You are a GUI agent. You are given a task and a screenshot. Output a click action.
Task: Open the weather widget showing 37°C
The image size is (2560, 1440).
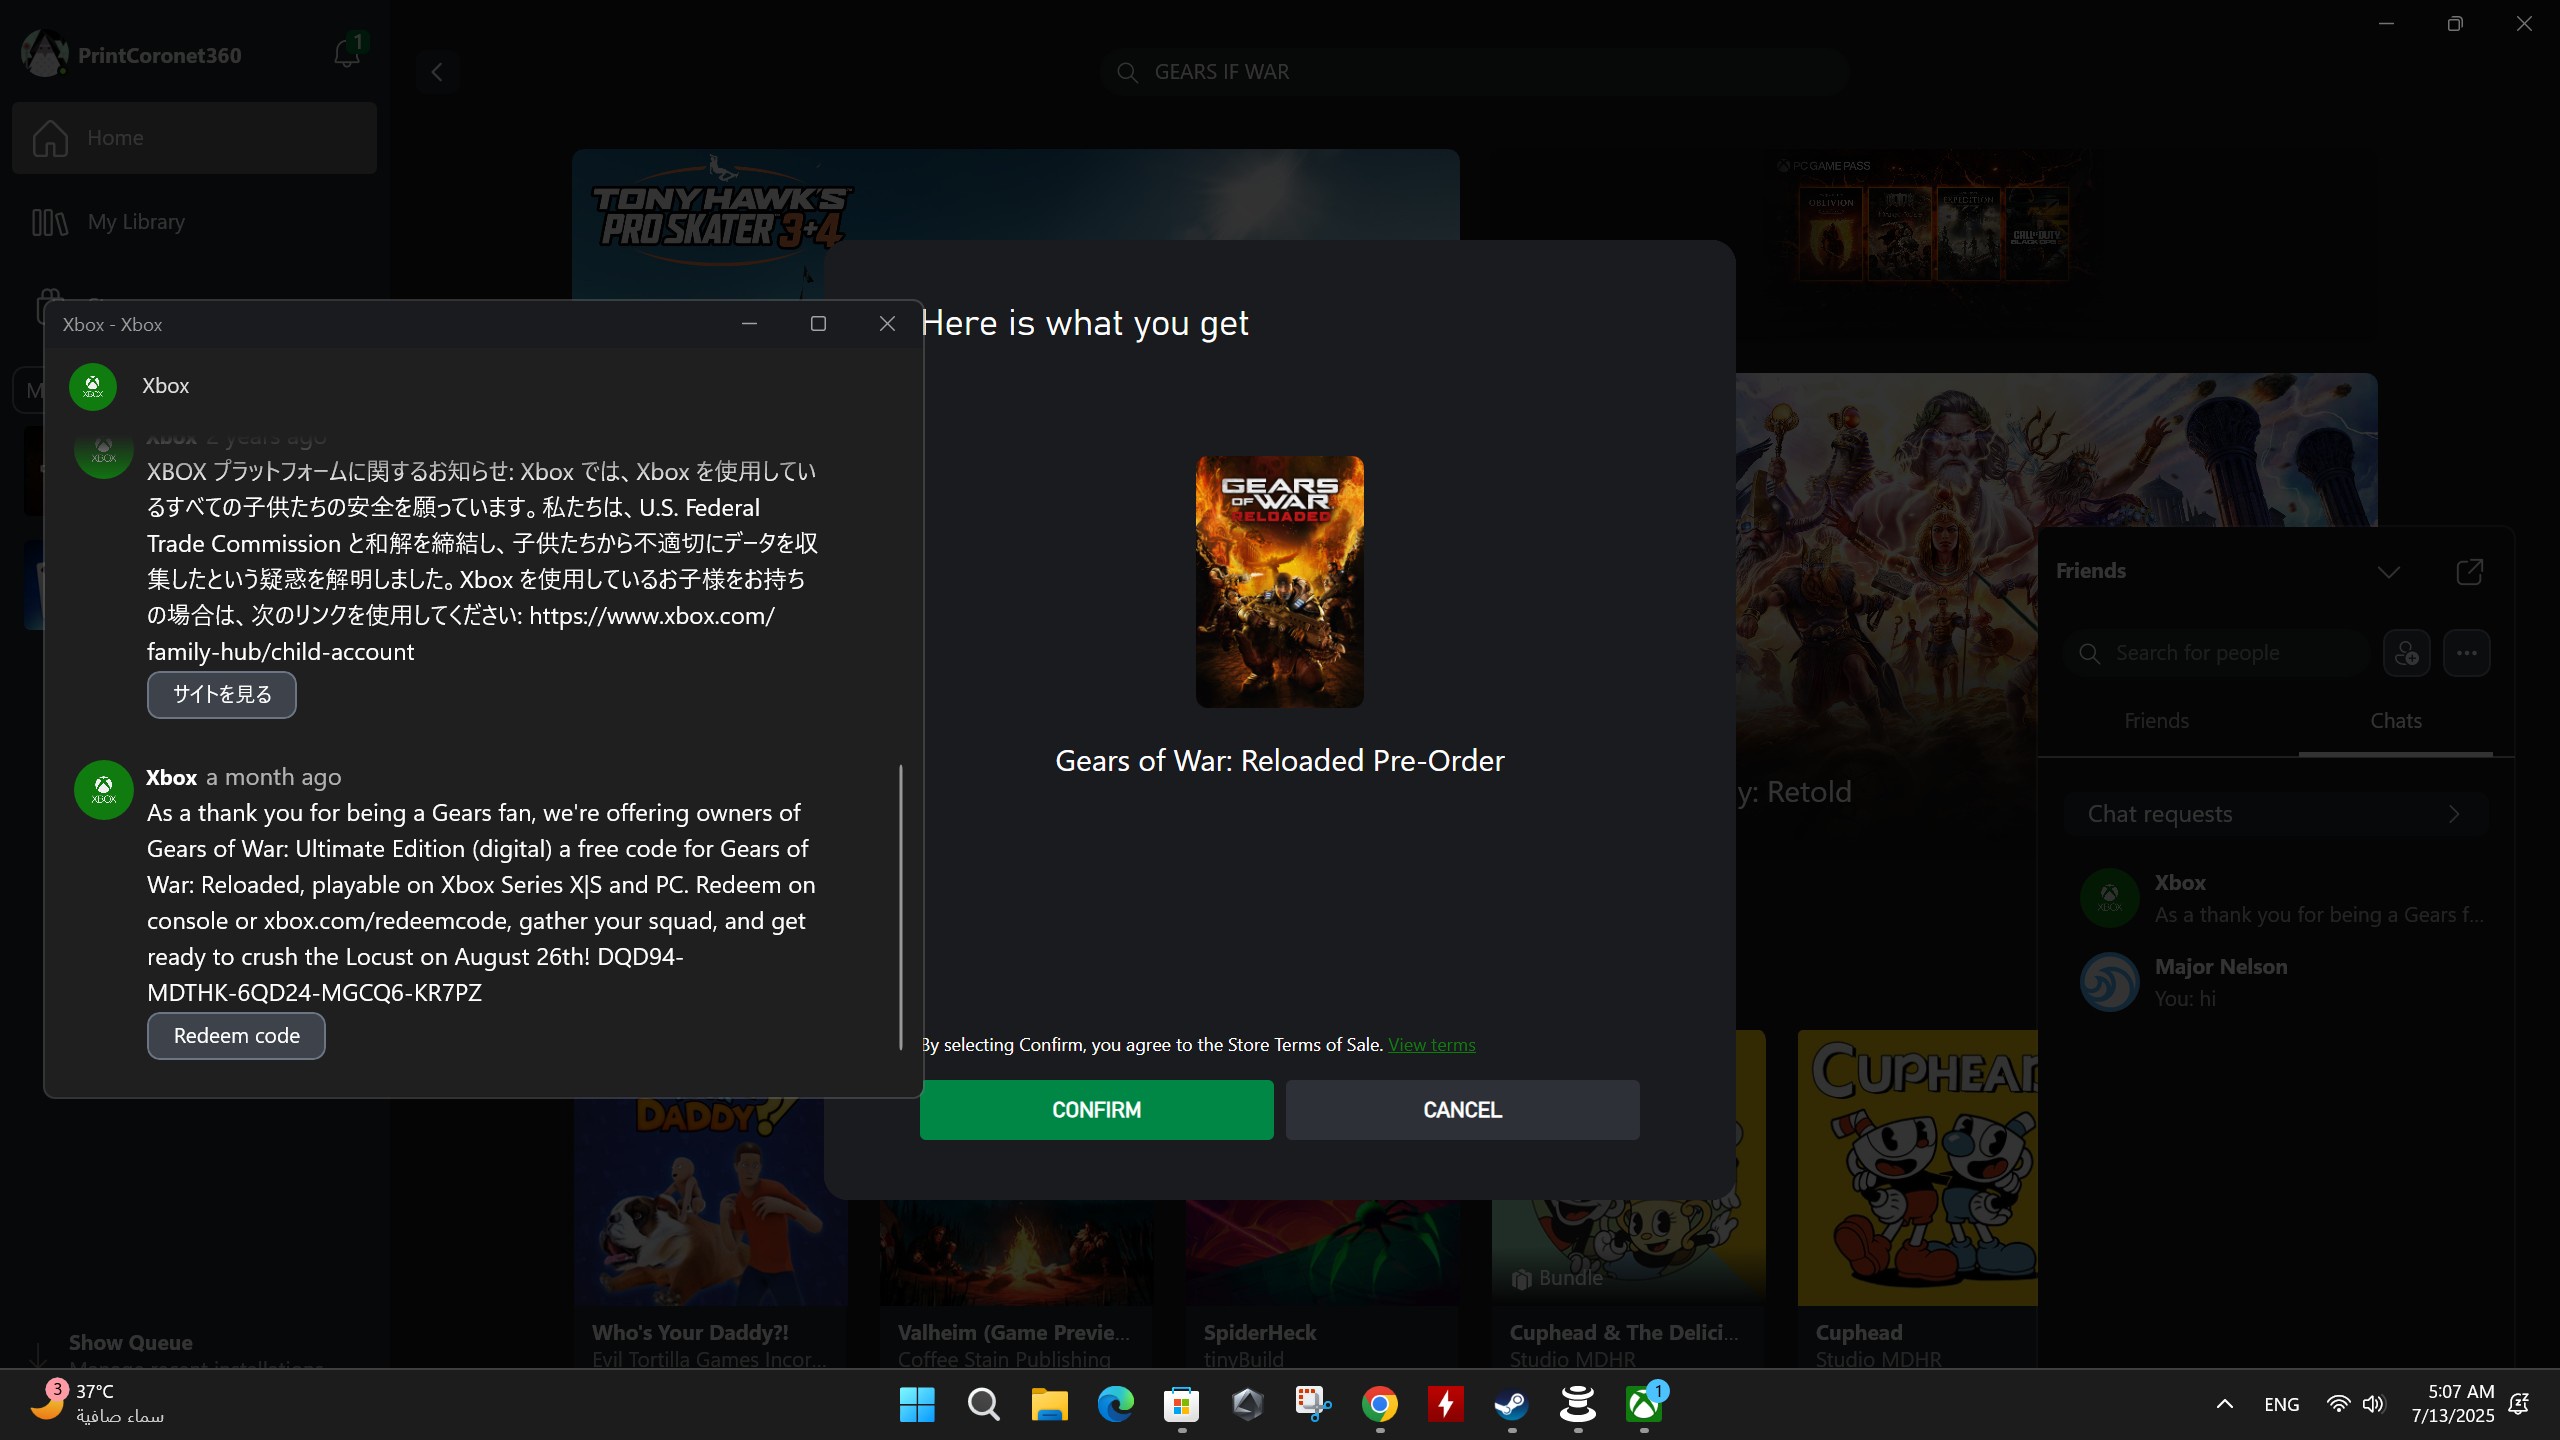coord(96,1404)
